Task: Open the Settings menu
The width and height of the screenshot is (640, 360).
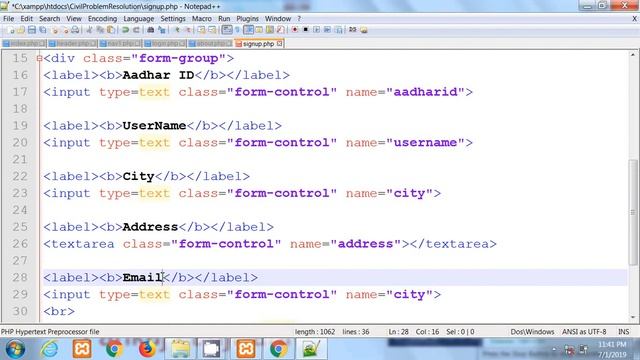Action: coord(173,19)
